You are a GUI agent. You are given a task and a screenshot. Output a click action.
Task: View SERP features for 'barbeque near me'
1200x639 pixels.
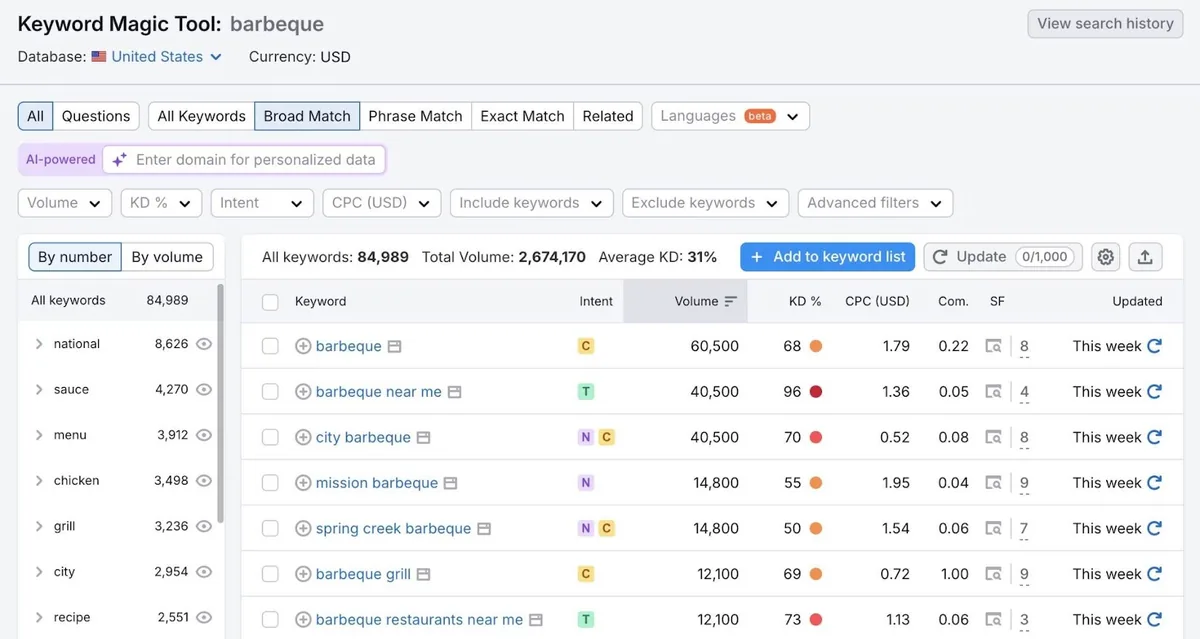click(1024, 393)
